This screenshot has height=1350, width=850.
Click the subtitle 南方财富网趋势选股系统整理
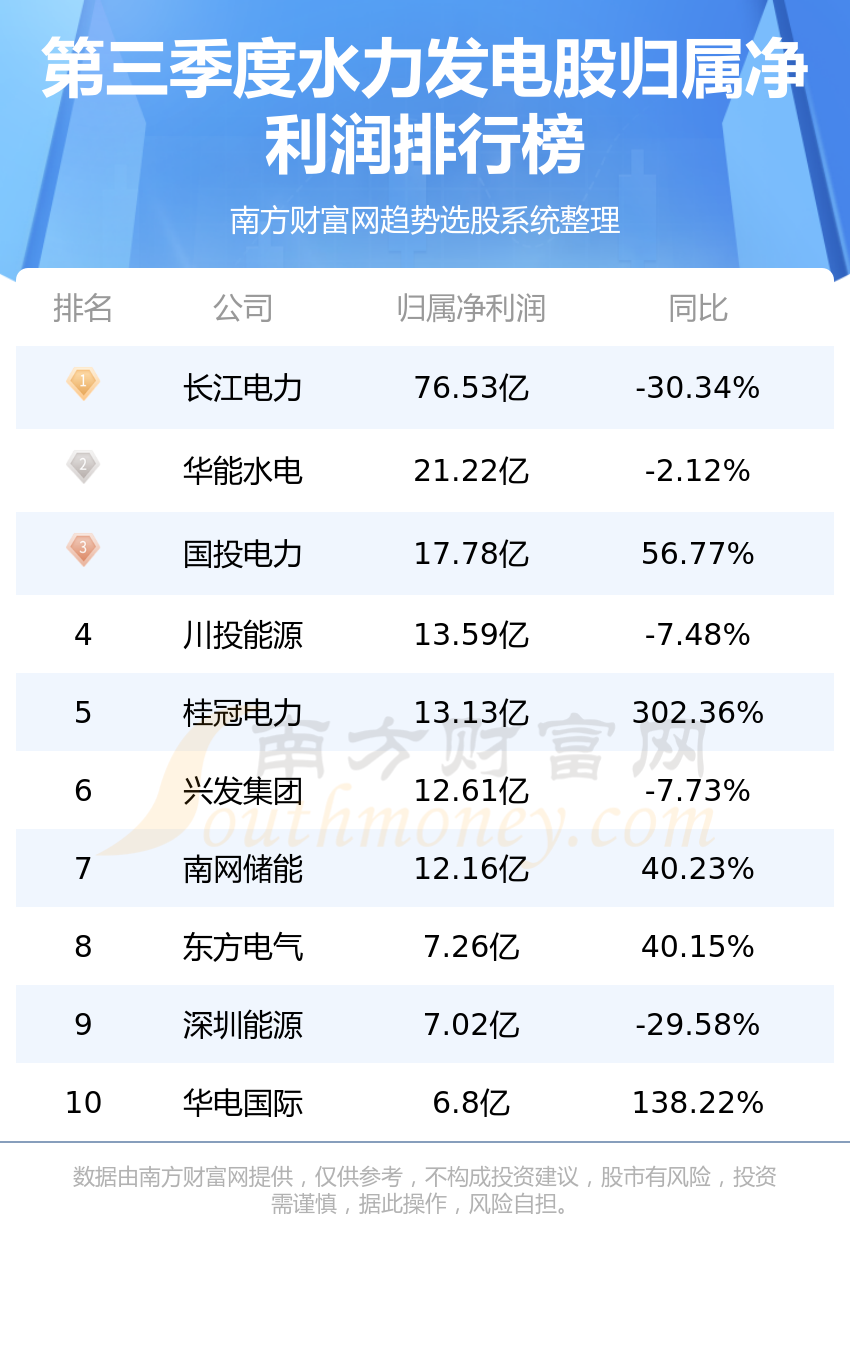point(425,220)
